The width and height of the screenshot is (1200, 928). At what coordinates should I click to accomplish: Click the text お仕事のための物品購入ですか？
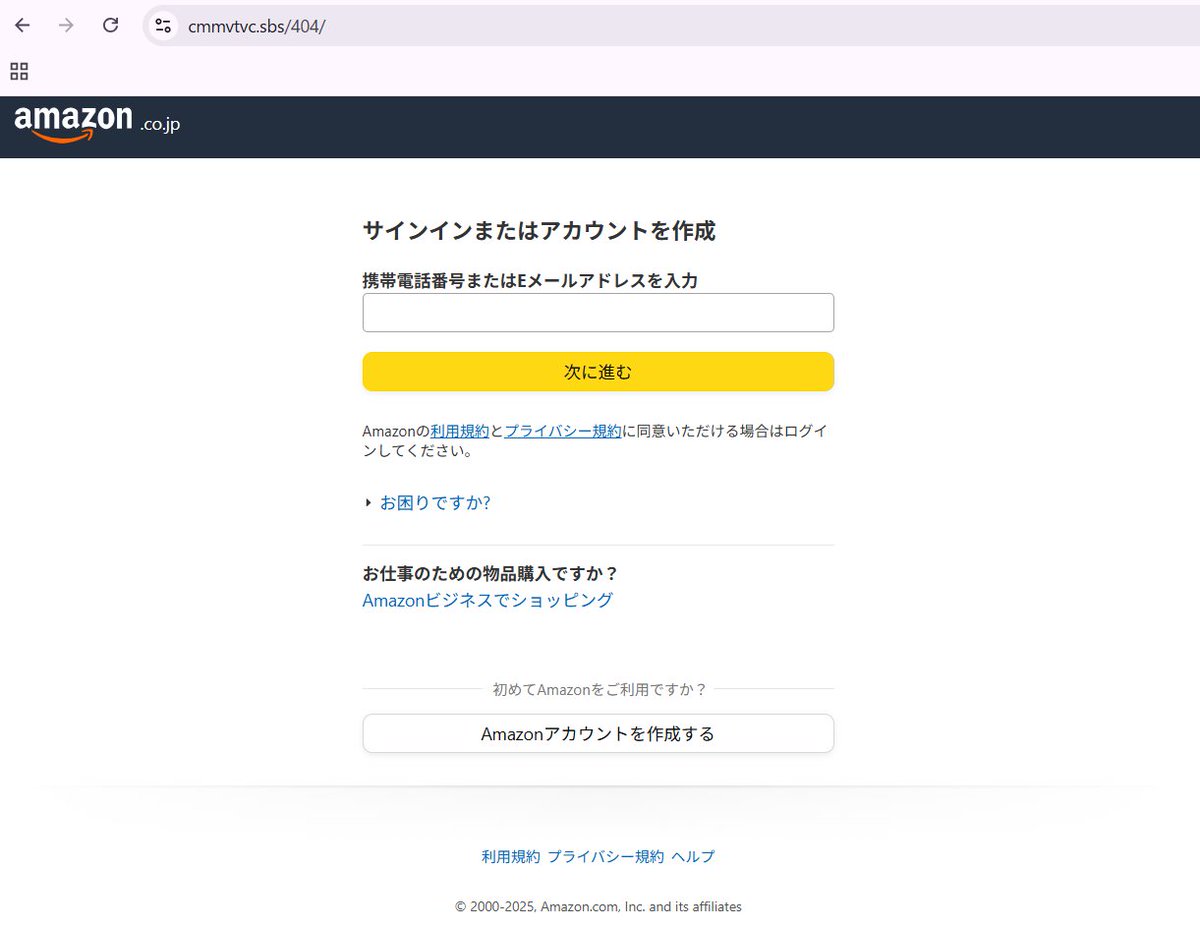(491, 574)
